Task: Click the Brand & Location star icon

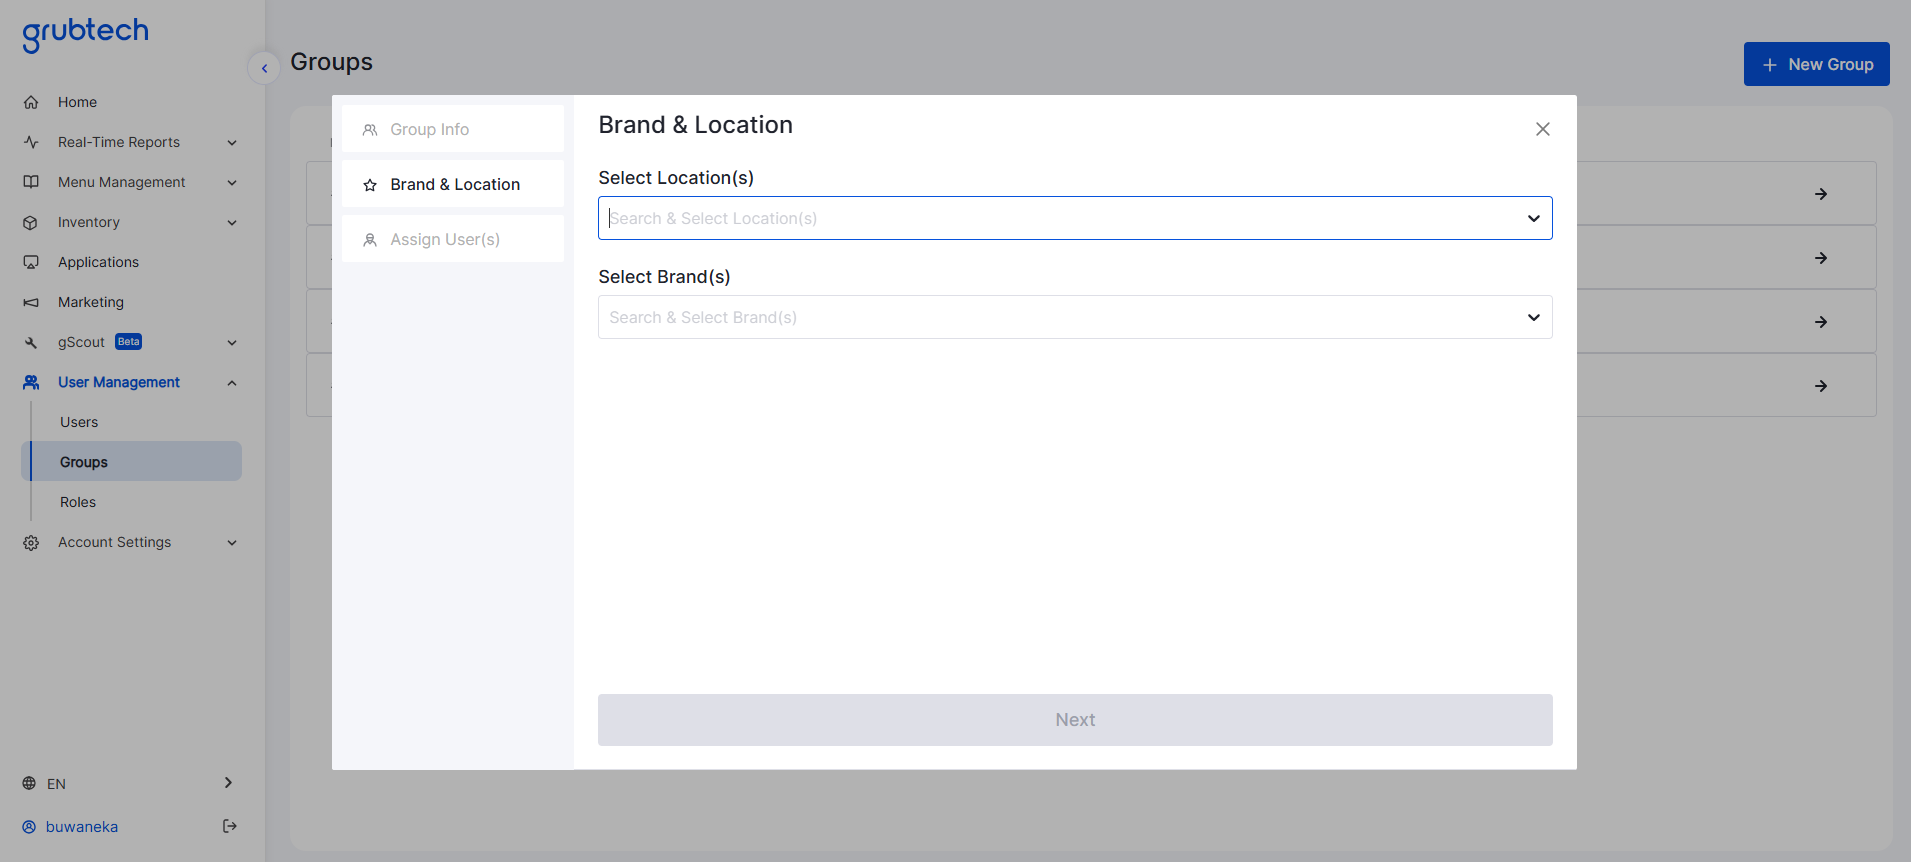Action: coord(370,185)
